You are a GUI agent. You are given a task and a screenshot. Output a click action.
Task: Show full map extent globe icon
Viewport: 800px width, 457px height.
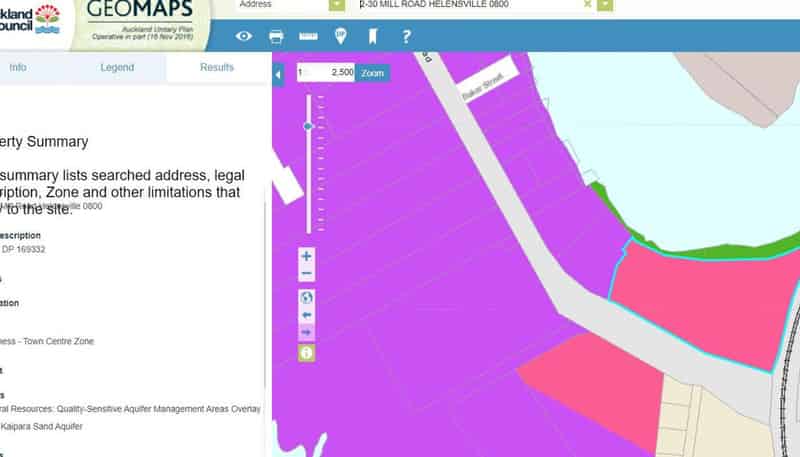coord(306,297)
